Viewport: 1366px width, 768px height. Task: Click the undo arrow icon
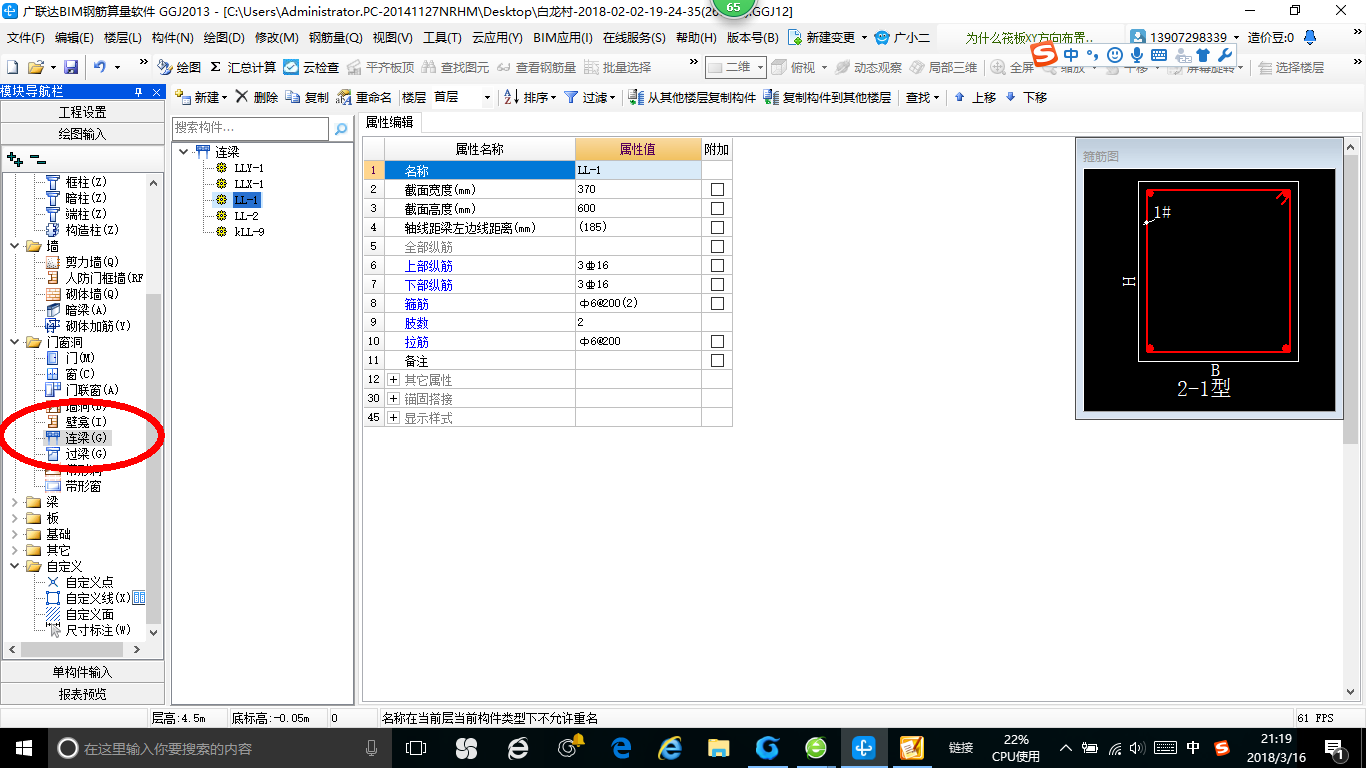100,67
